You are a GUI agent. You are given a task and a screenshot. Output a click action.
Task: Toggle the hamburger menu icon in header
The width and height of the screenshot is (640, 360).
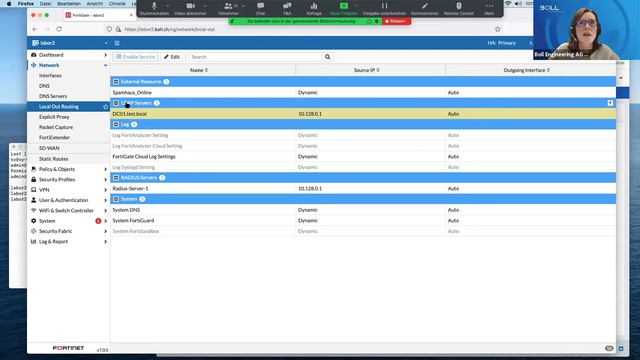[117, 43]
